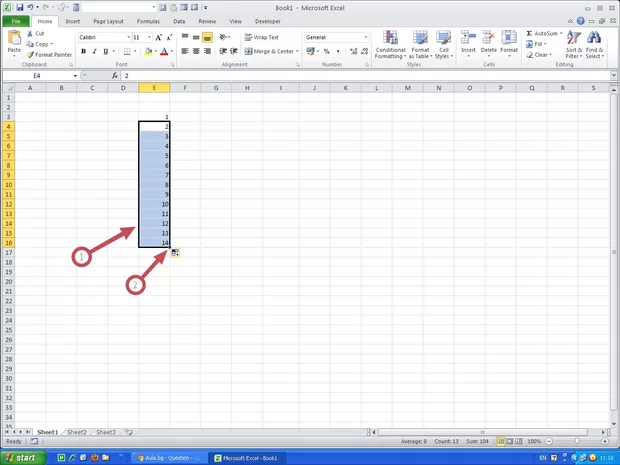Open Merge & Center dropdown arrow
Viewport: 620px width, 465px height.
click(x=297, y=51)
